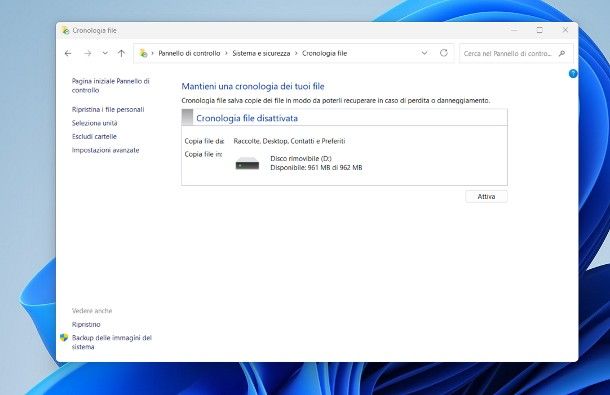Open 'Backup delle immagini del sistema'
The image size is (610, 395).
(x=112, y=342)
